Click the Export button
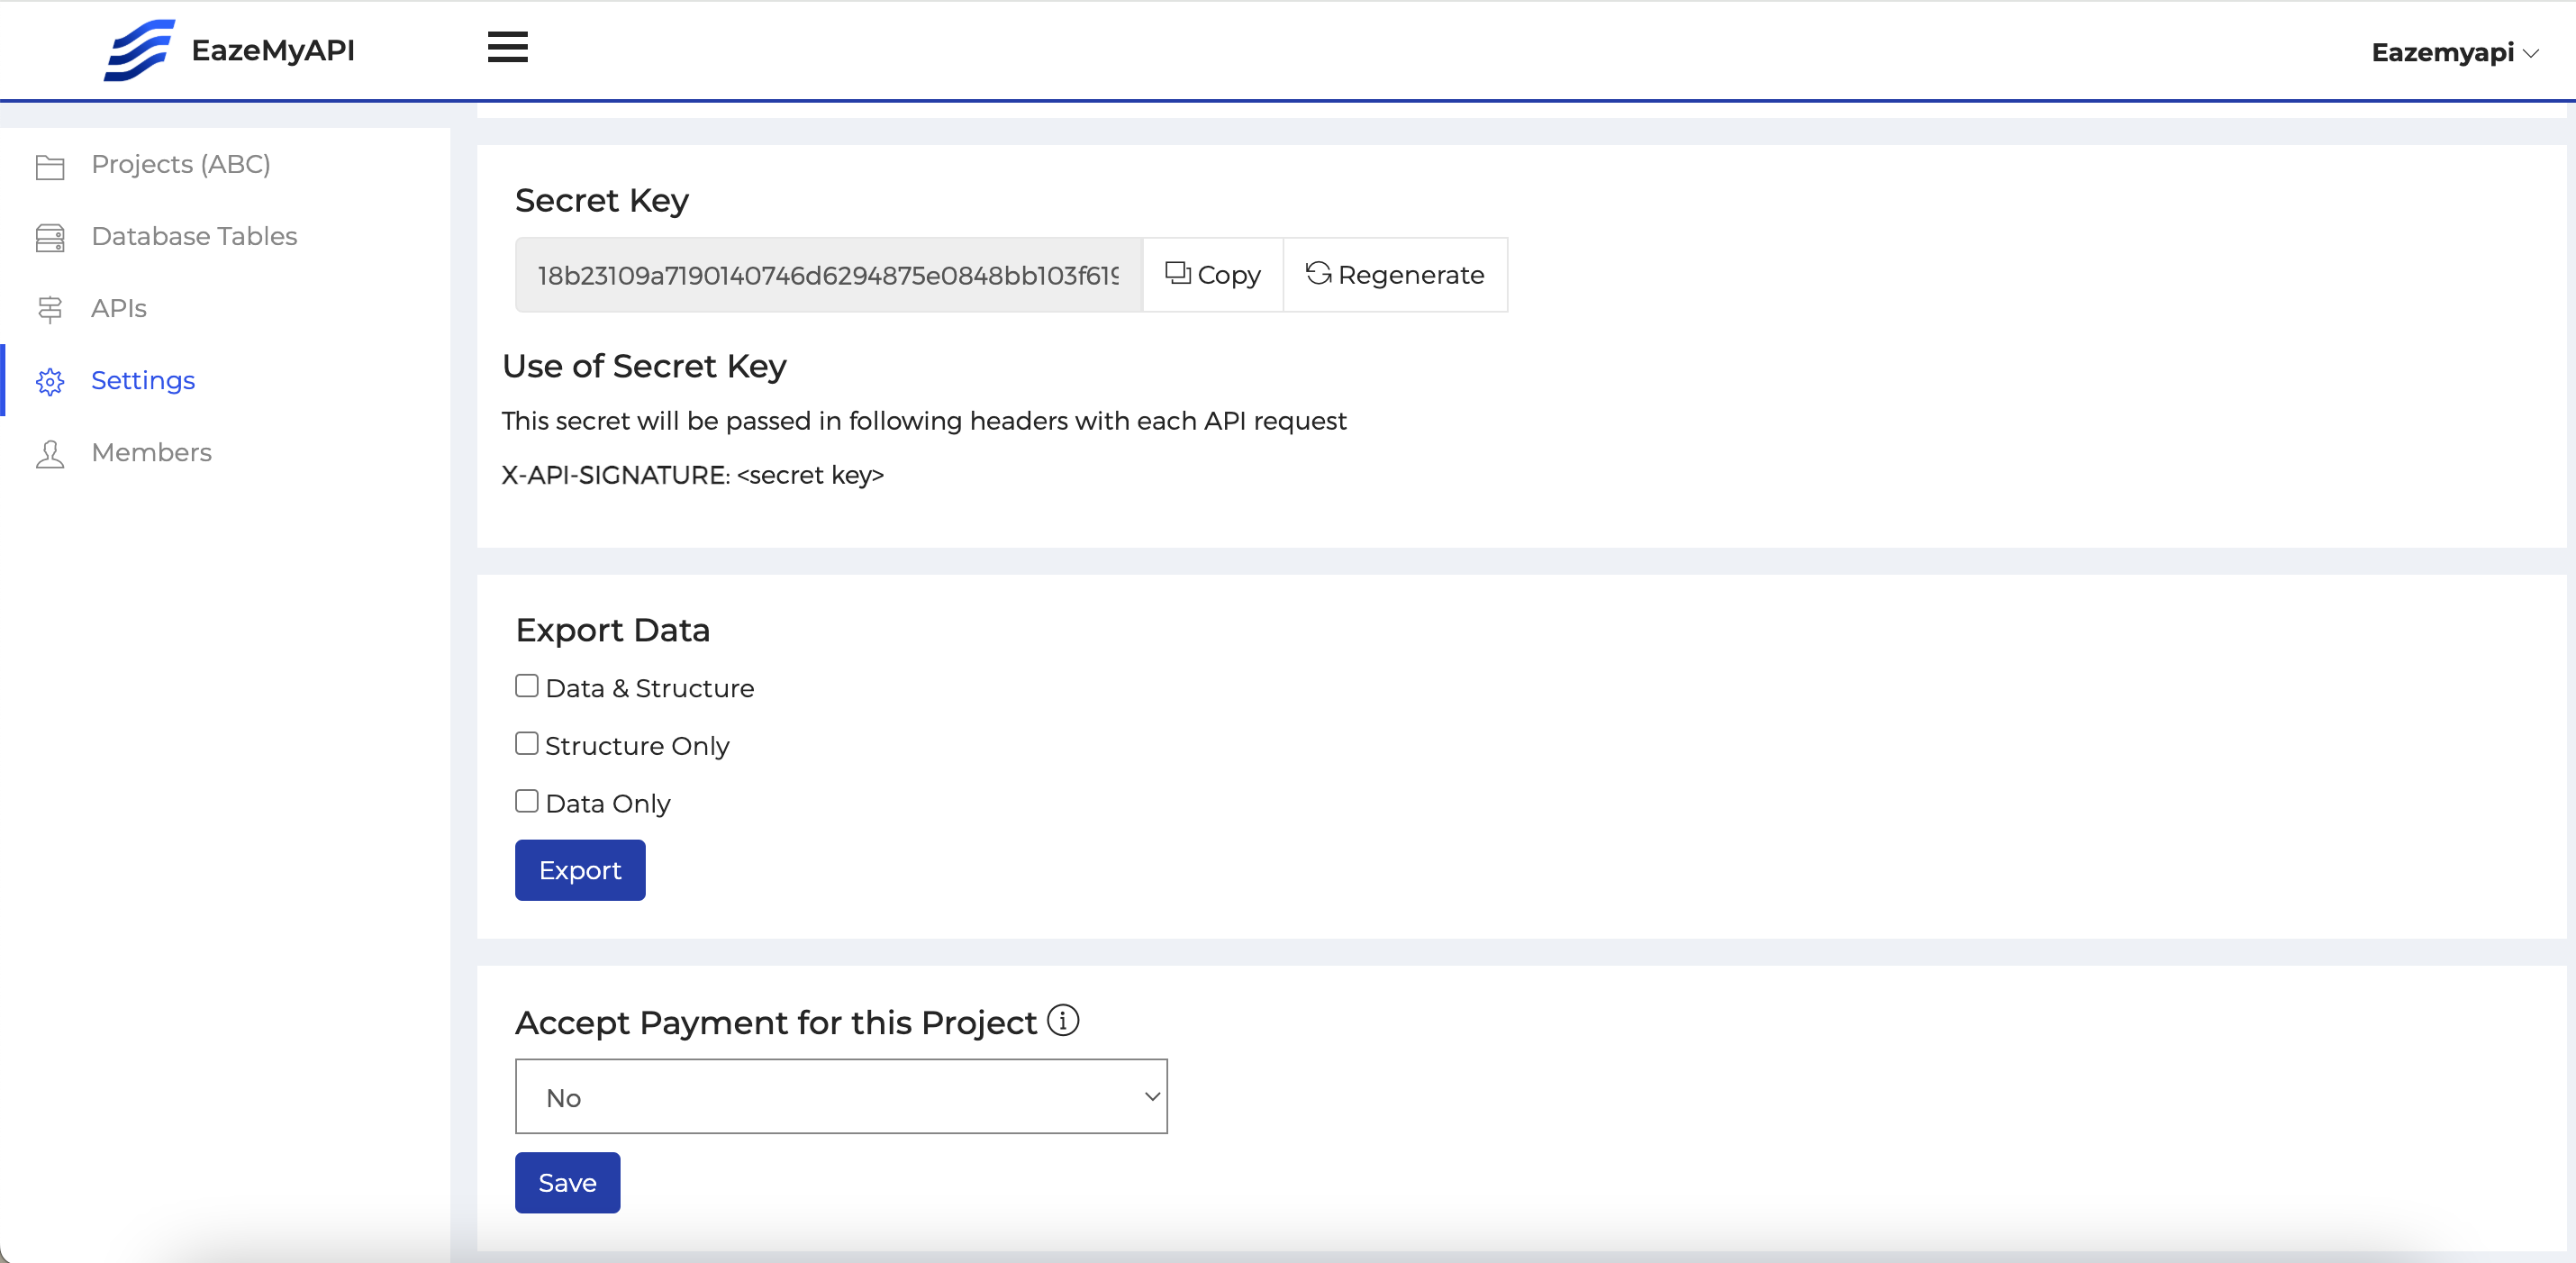 (579, 869)
